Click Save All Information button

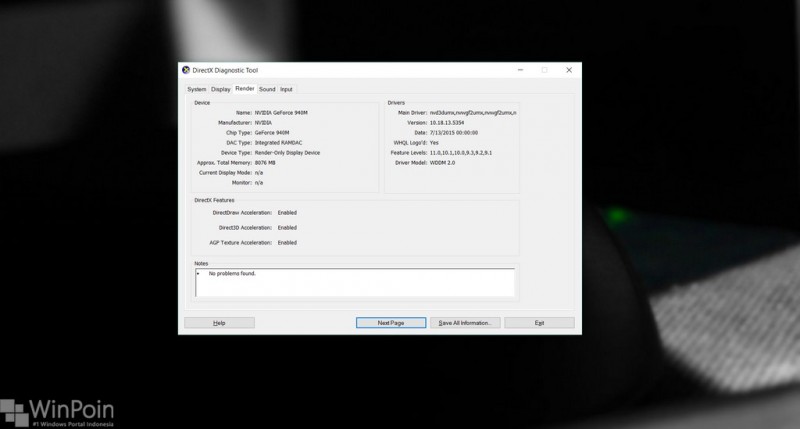click(465, 323)
